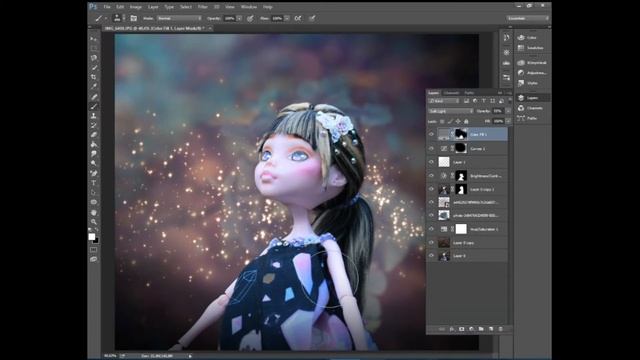Select the Eraser tool
Image resolution: width=640 pixels, height=360 pixels.
94,135
